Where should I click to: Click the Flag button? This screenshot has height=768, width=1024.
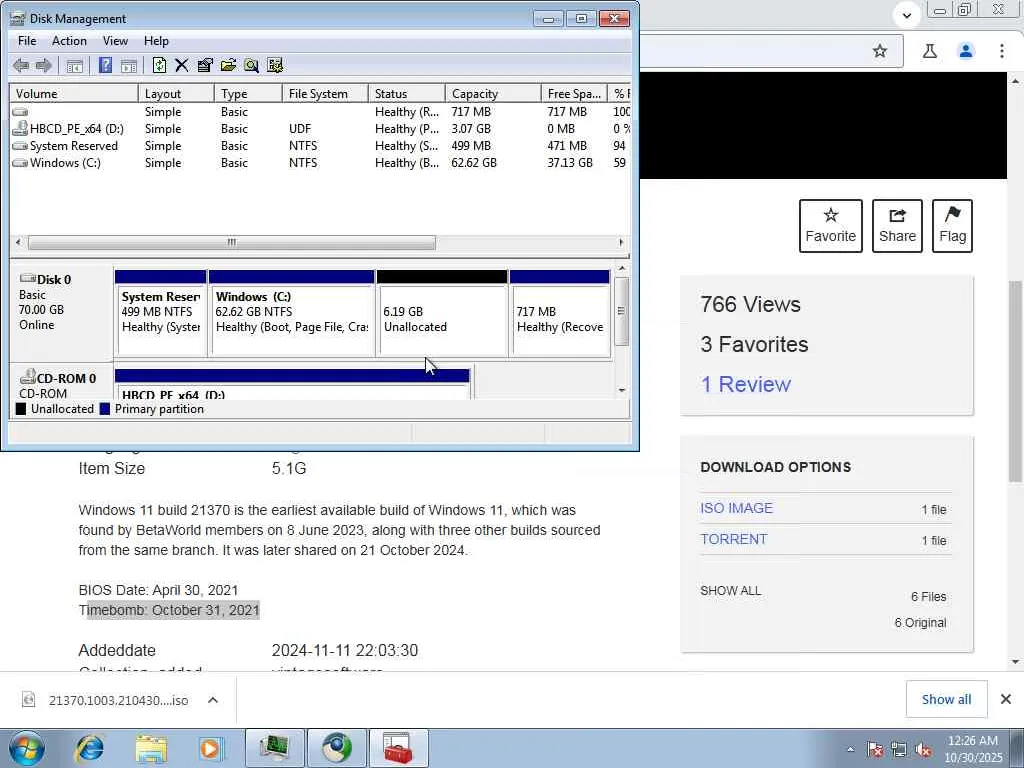(x=952, y=226)
